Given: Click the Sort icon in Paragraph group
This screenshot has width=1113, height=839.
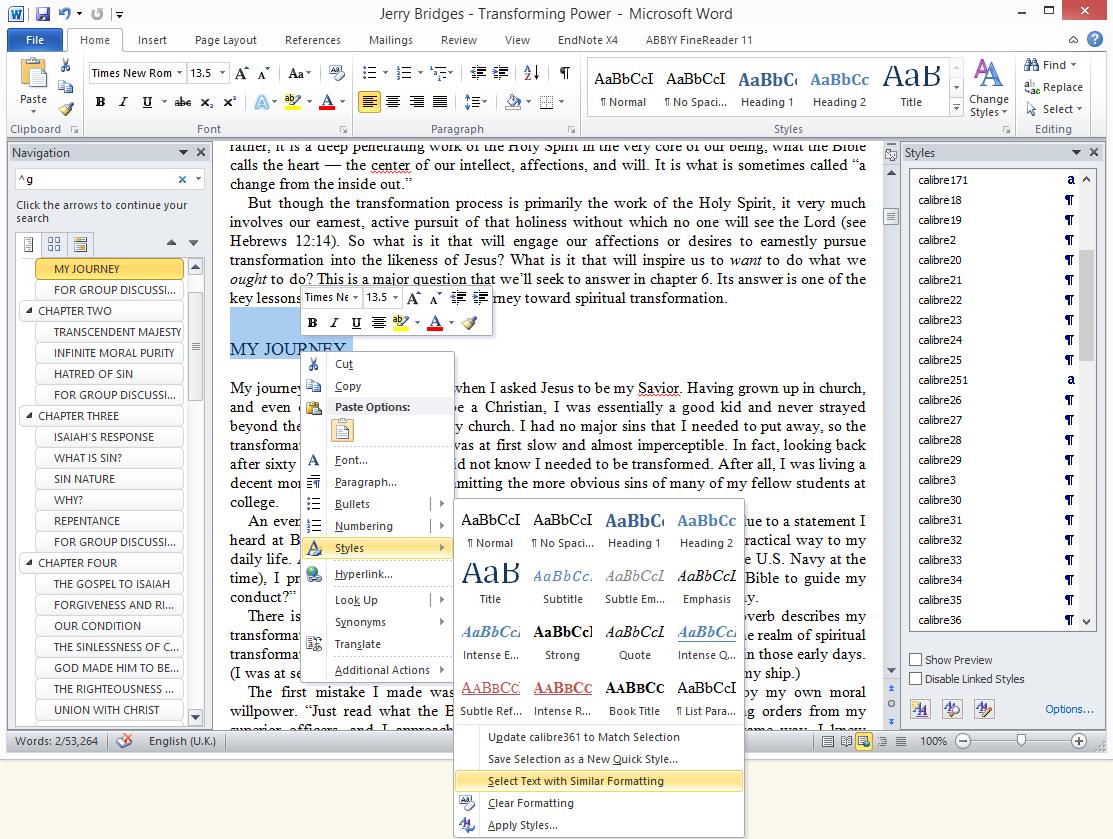Looking at the screenshot, I should (x=532, y=73).
